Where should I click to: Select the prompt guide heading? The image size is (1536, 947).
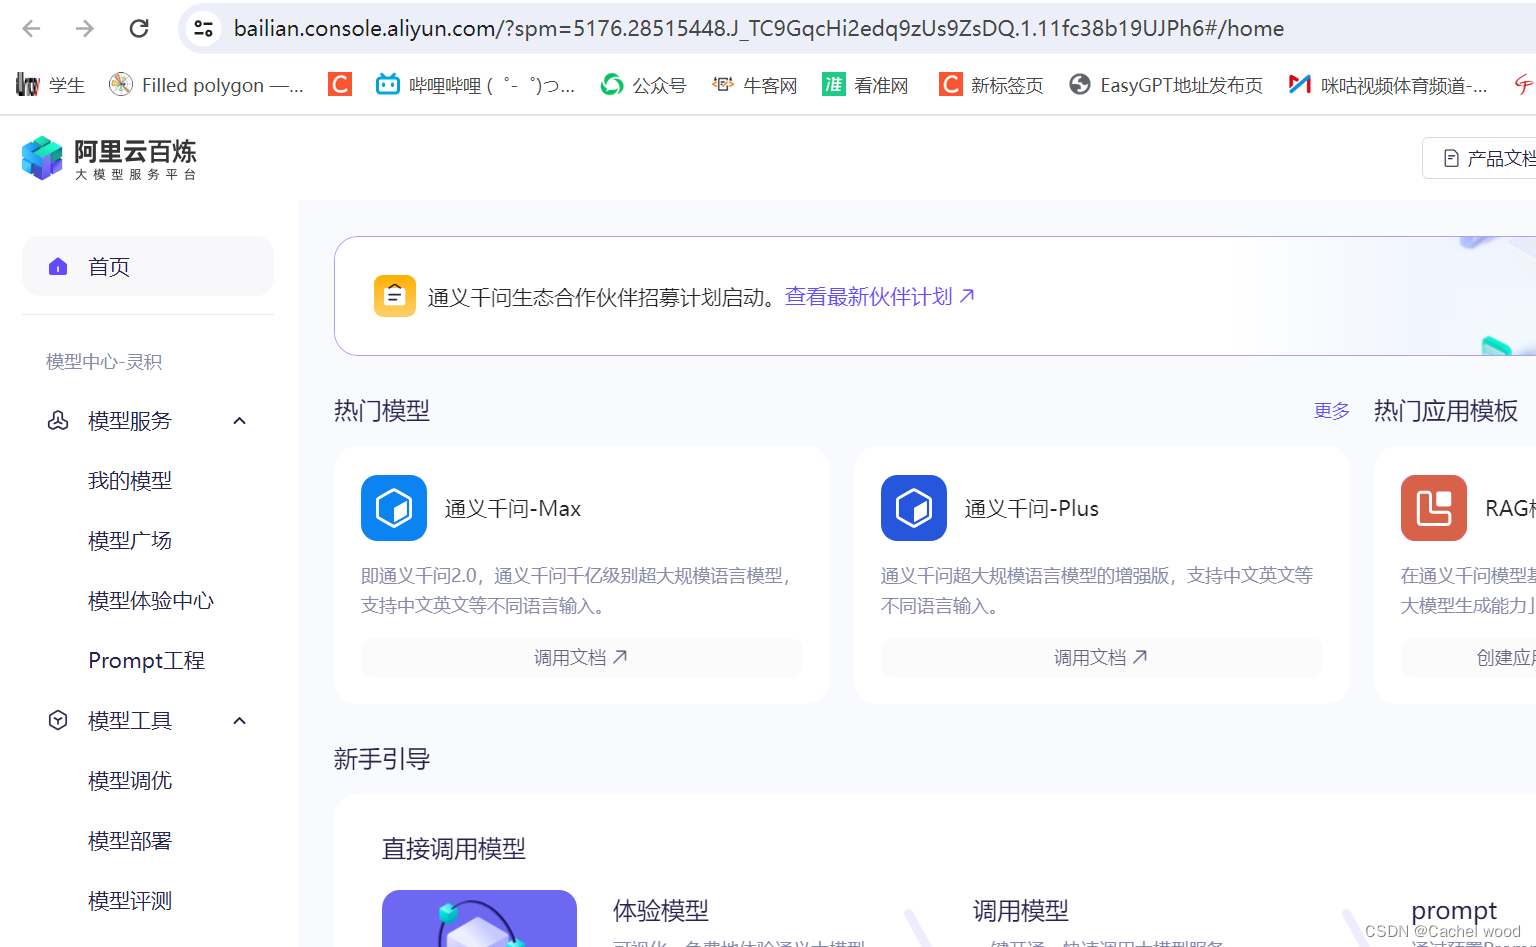[1454, 911]
